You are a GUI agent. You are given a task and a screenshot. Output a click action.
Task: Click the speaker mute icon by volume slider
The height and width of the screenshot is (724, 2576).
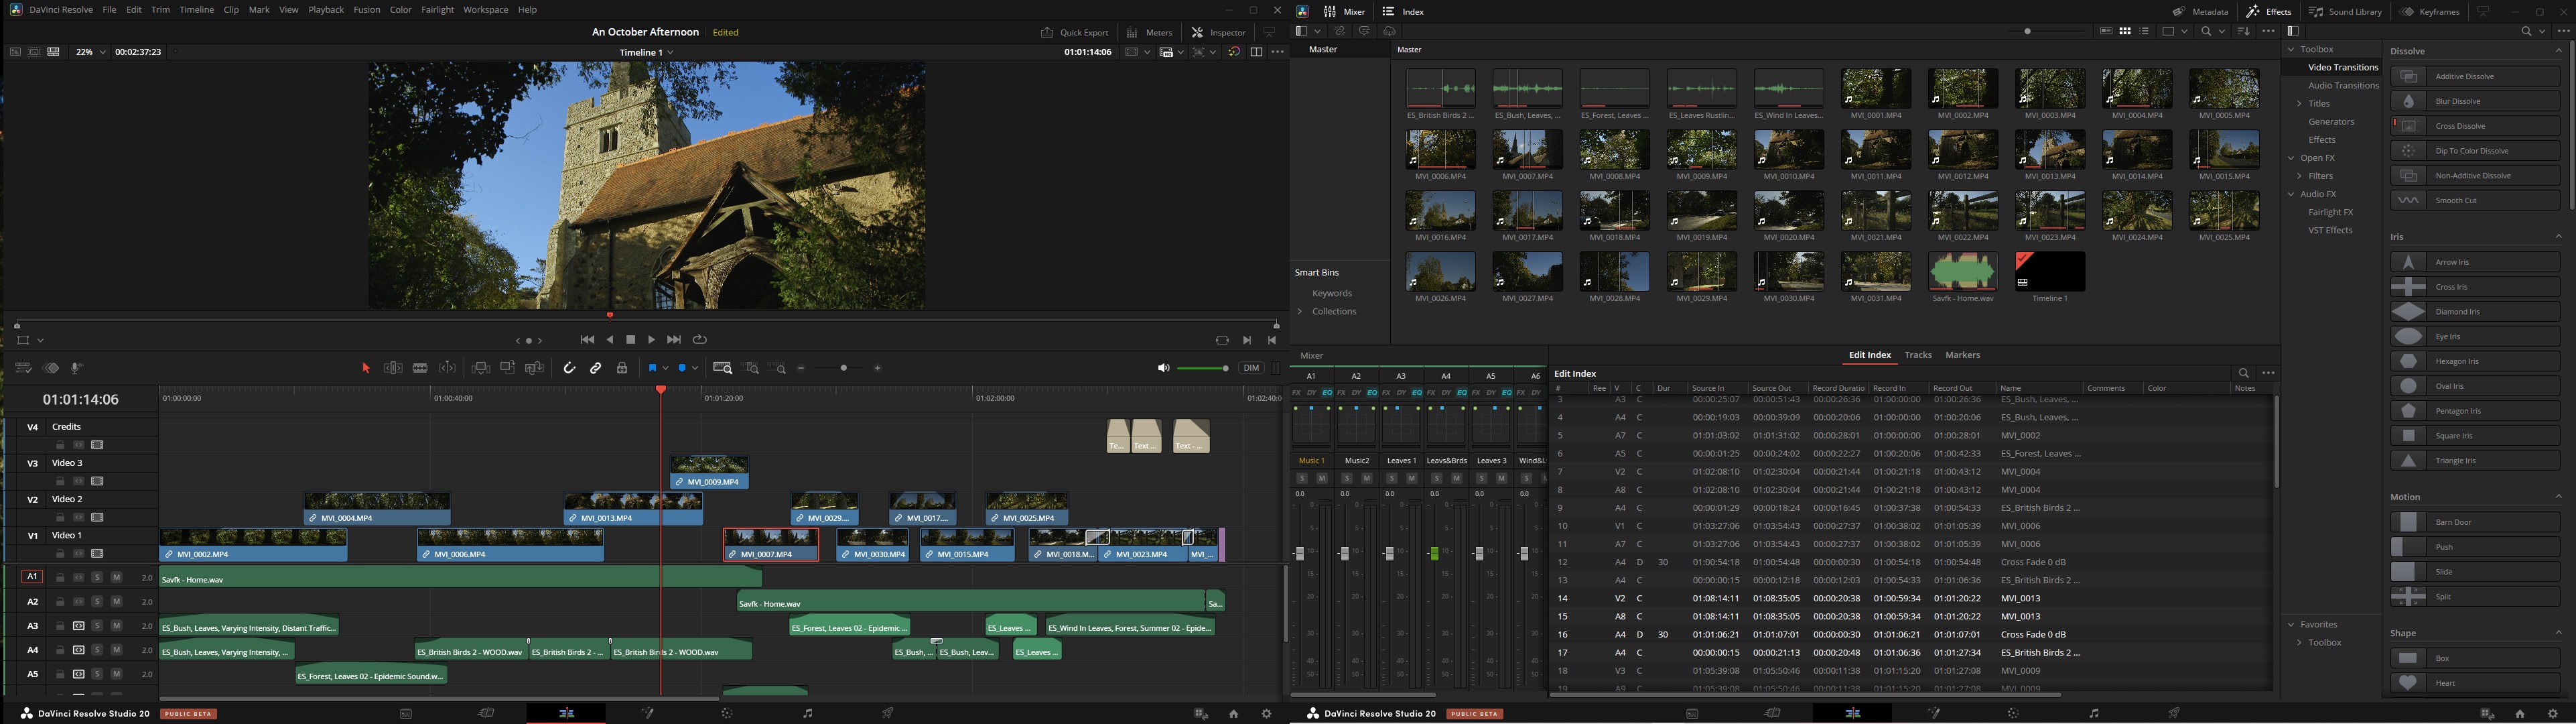point(1163,369)
